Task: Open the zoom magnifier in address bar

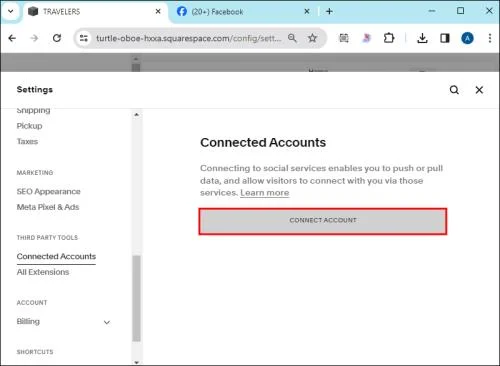Action: click(x=292, y=38)
